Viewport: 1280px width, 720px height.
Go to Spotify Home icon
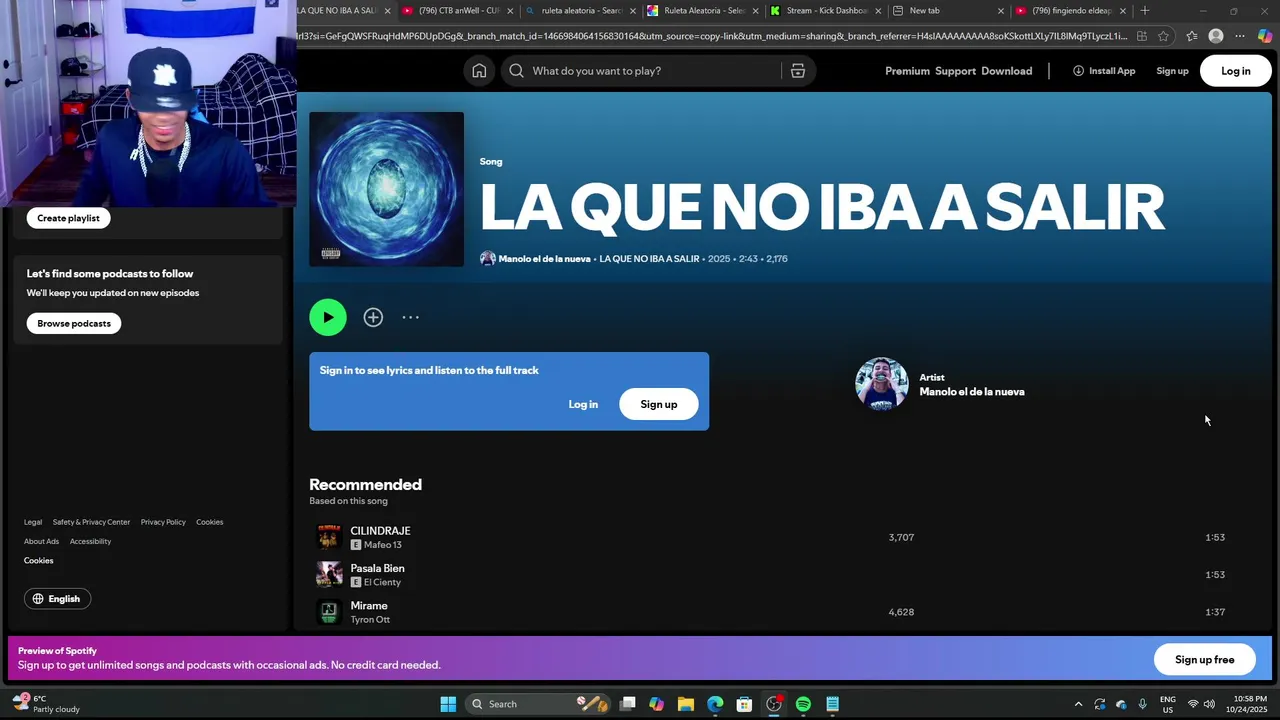click(x=479, y=71)
